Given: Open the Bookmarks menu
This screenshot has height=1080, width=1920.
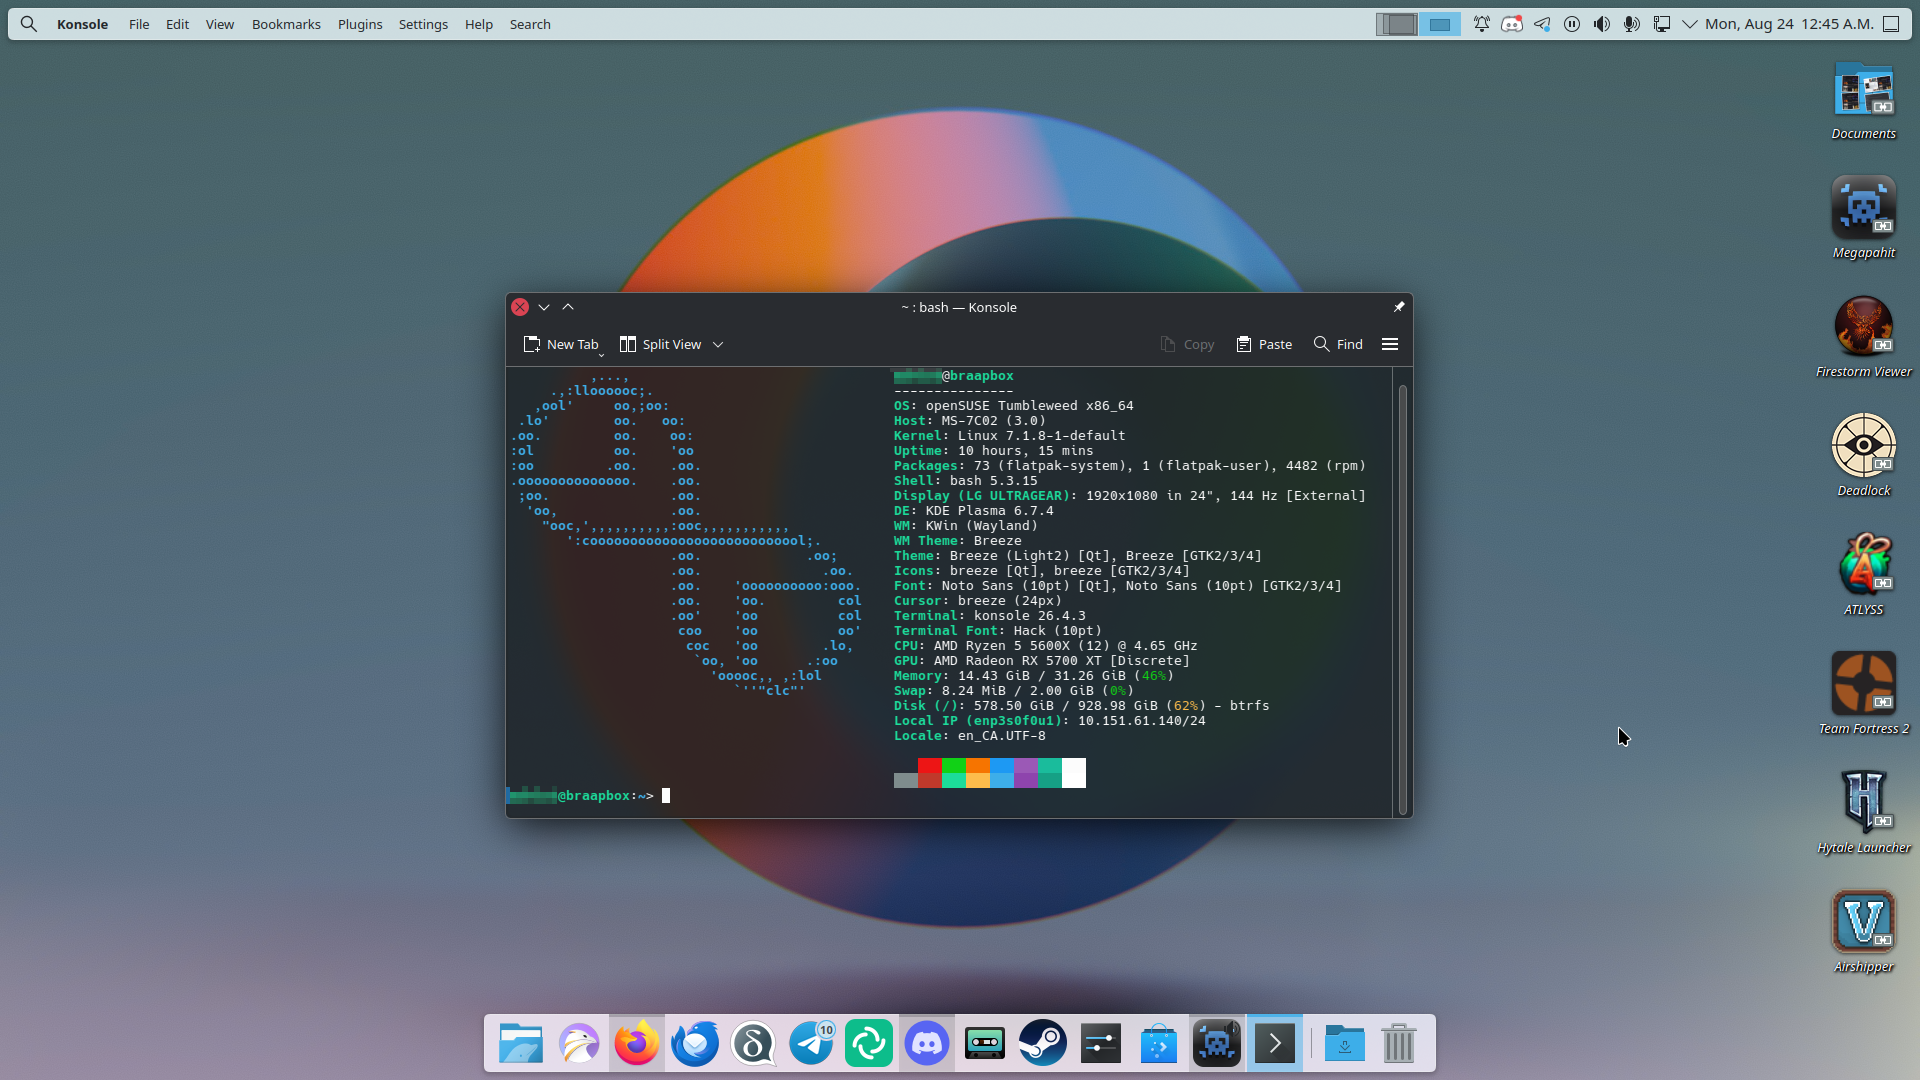Looking at the screenshot, I should [x=286, y=24].
